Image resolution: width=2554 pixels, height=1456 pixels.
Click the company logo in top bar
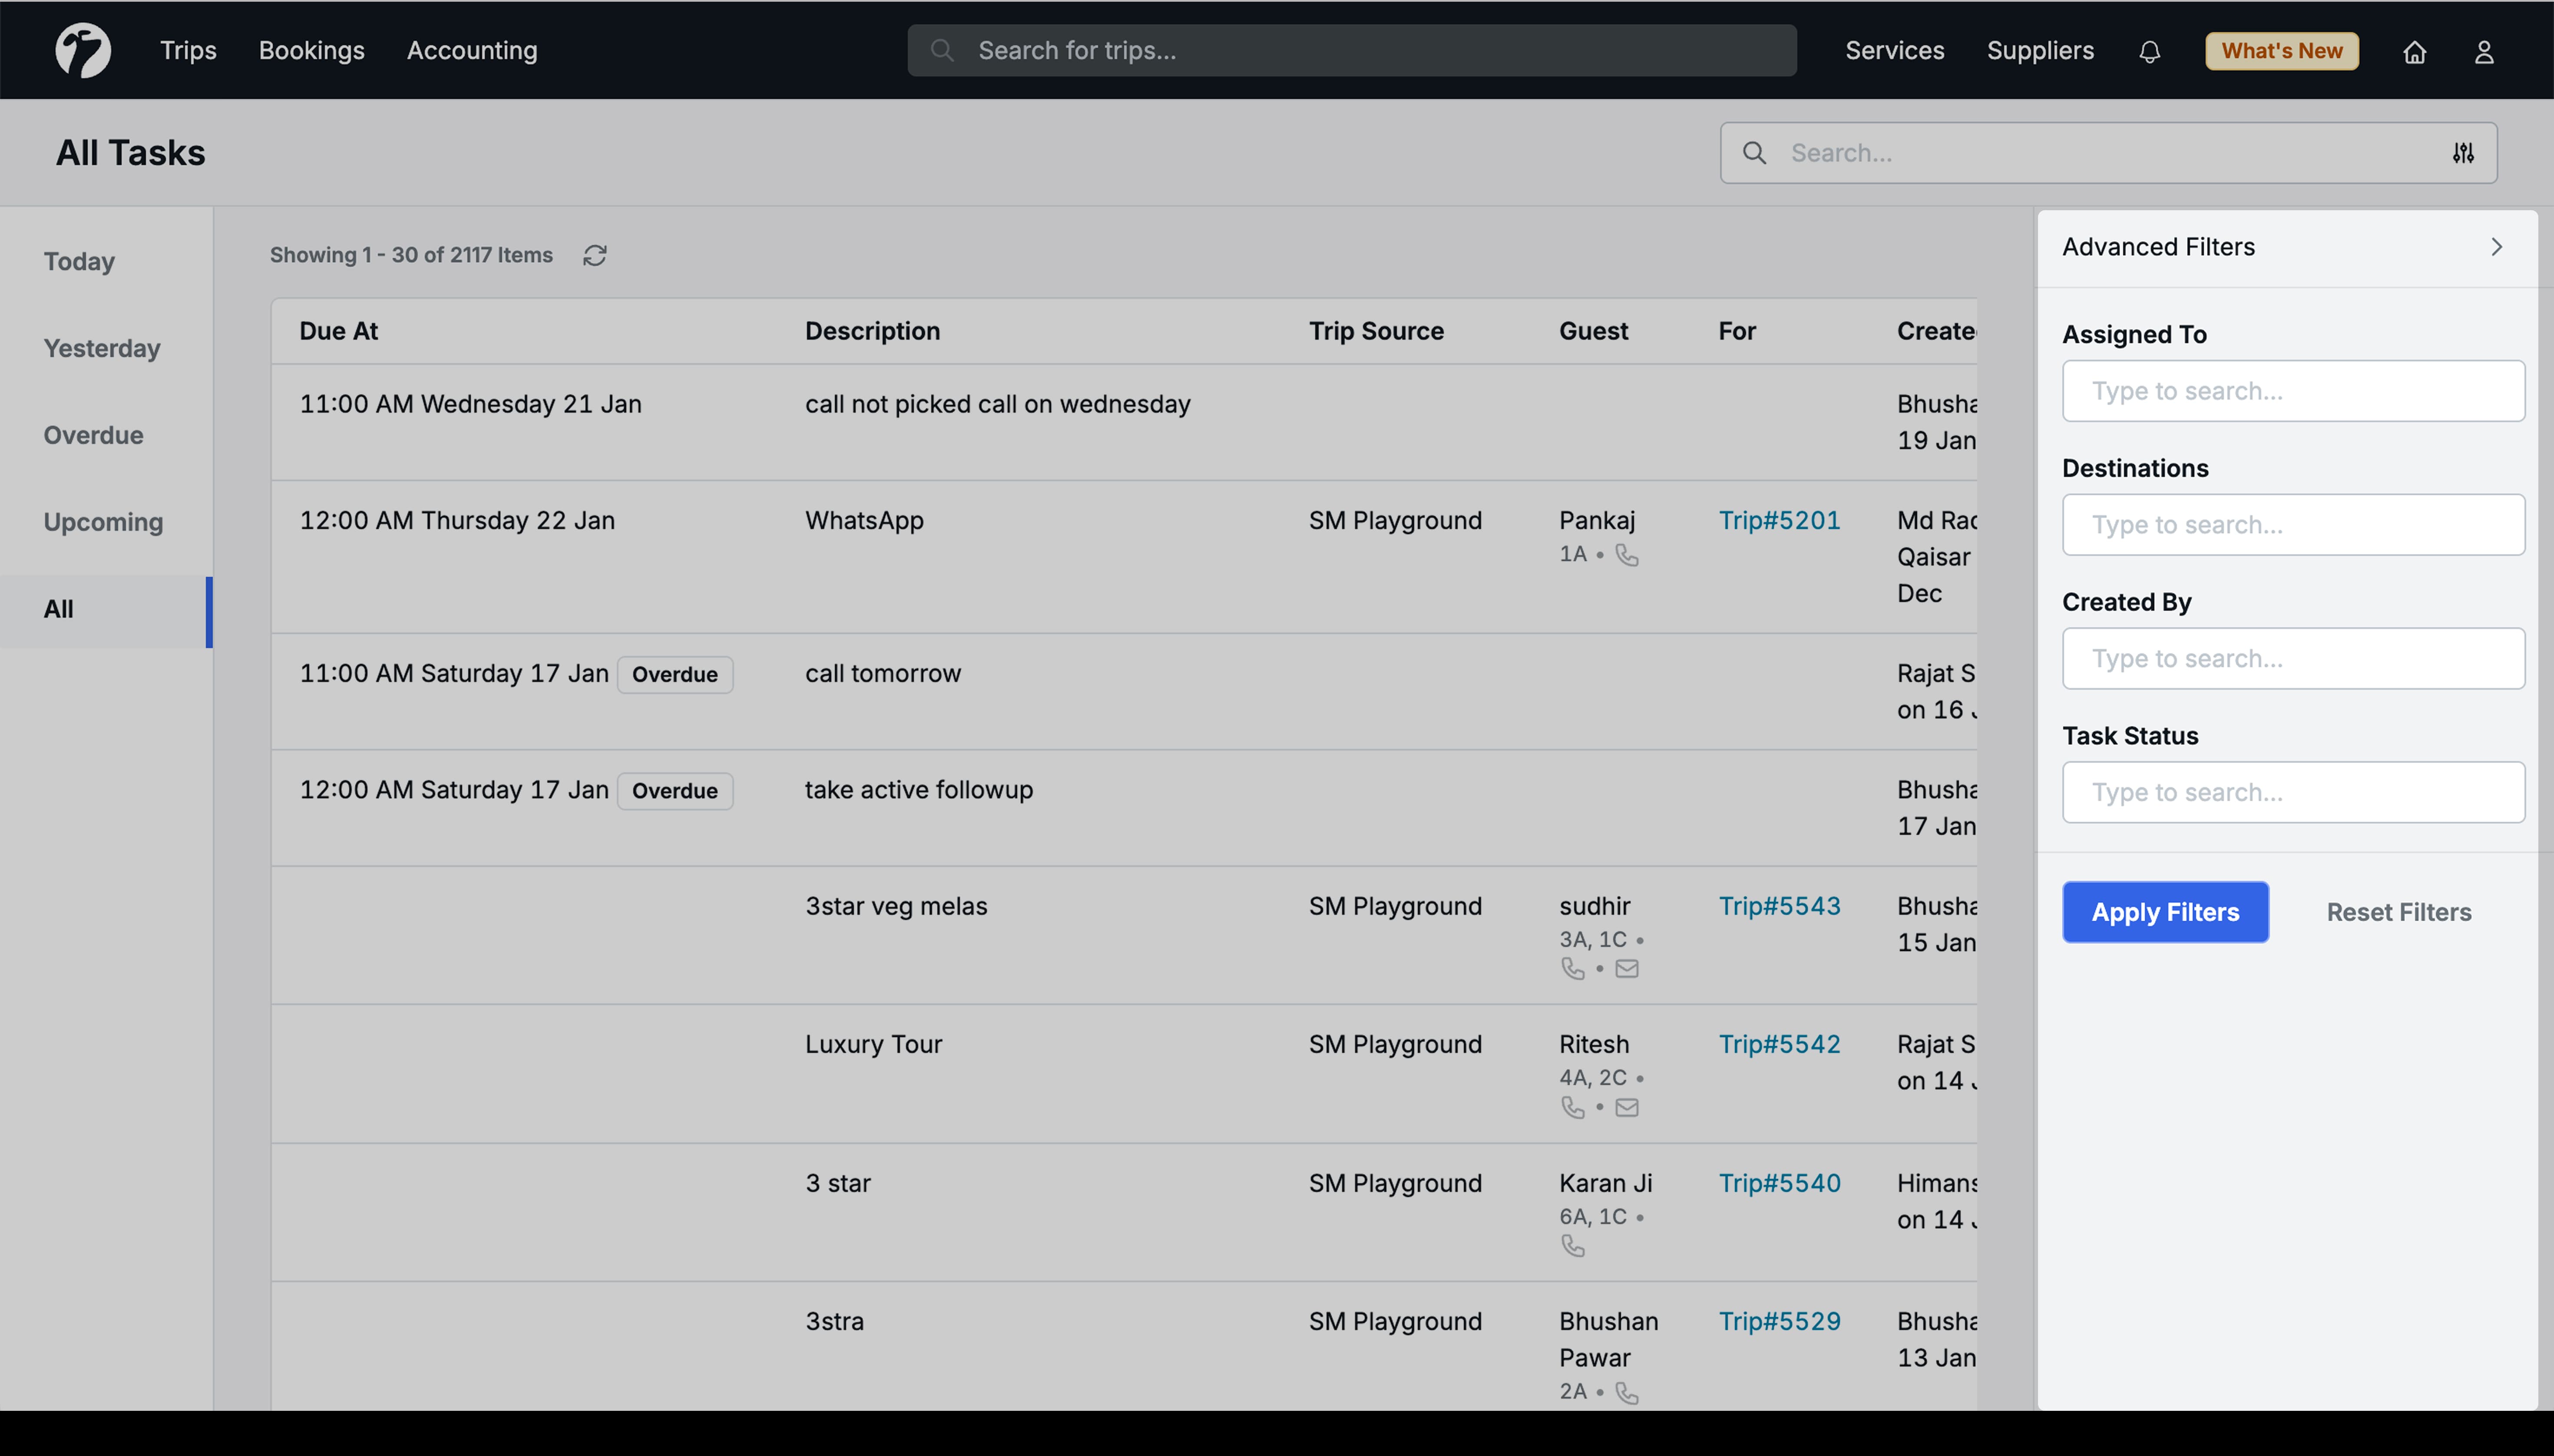tap(83, 49)
